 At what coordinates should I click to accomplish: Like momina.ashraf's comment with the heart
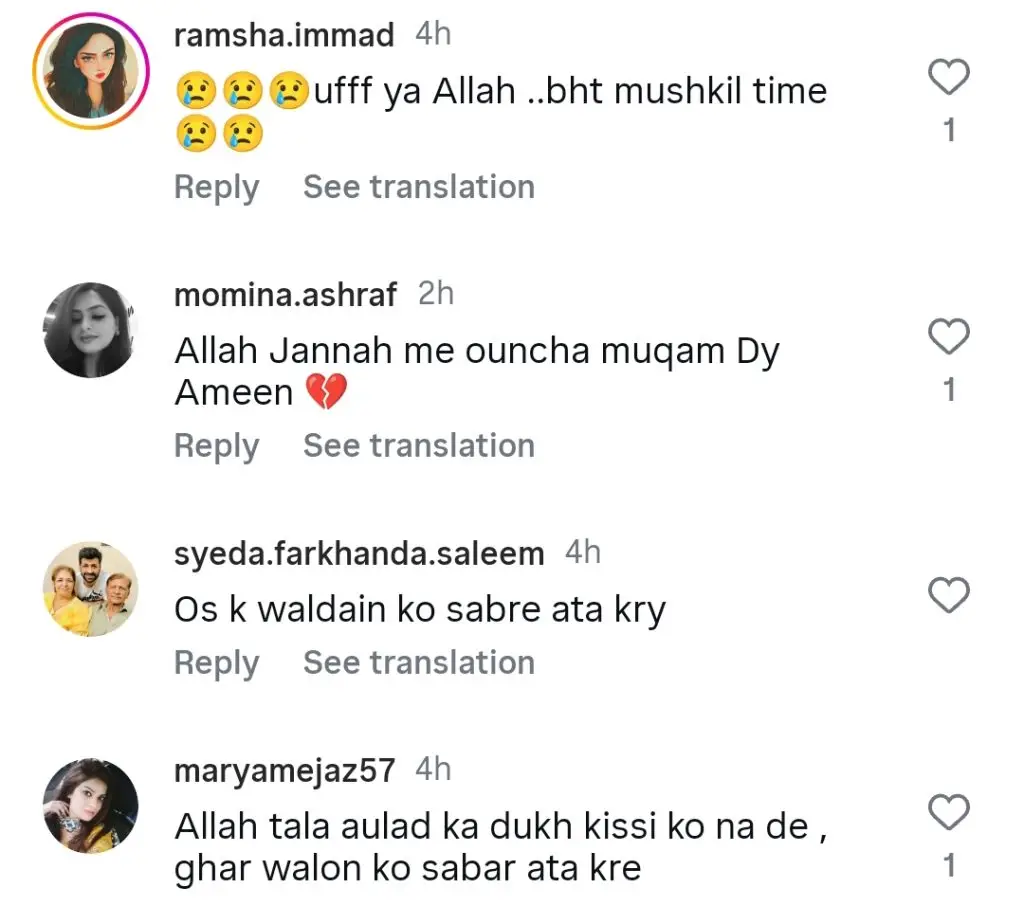tap(949, 338)
